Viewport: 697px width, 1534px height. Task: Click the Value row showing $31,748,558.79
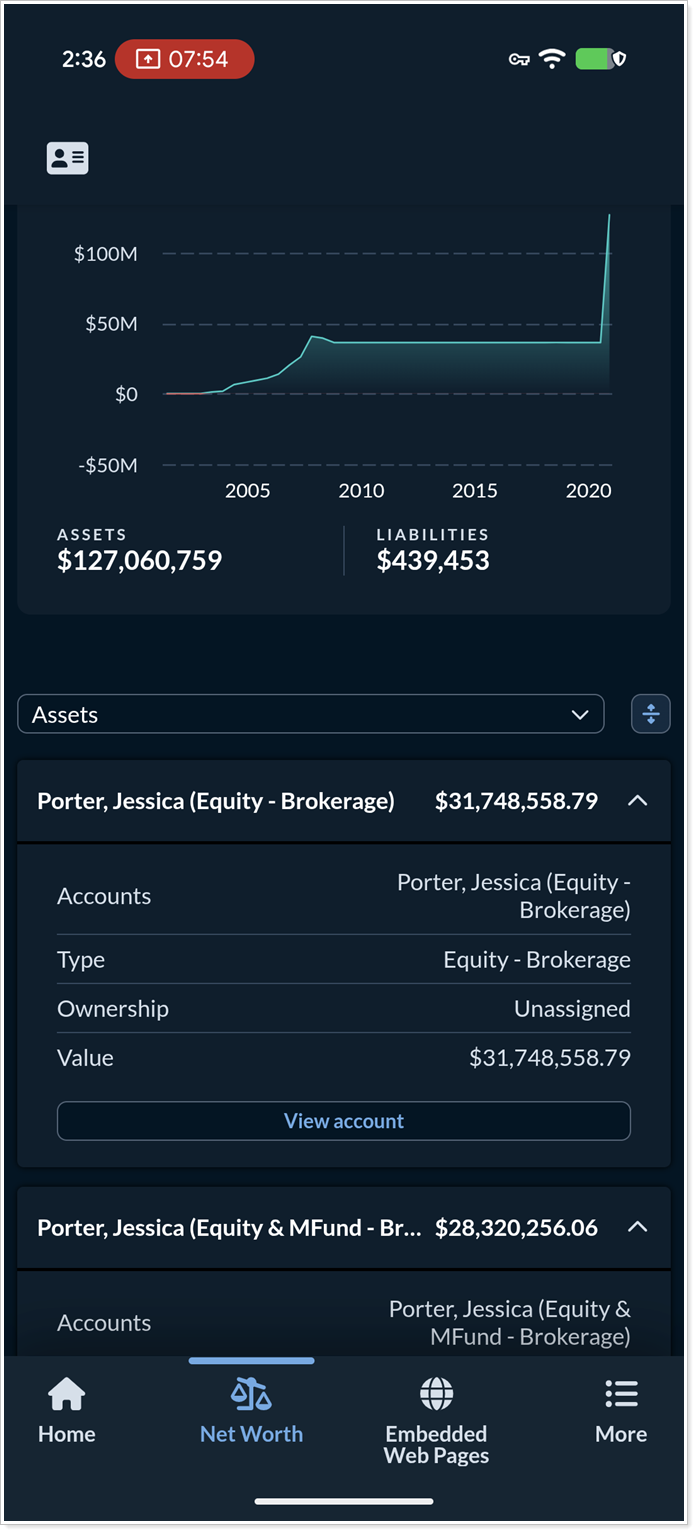tap(344, 1058)
